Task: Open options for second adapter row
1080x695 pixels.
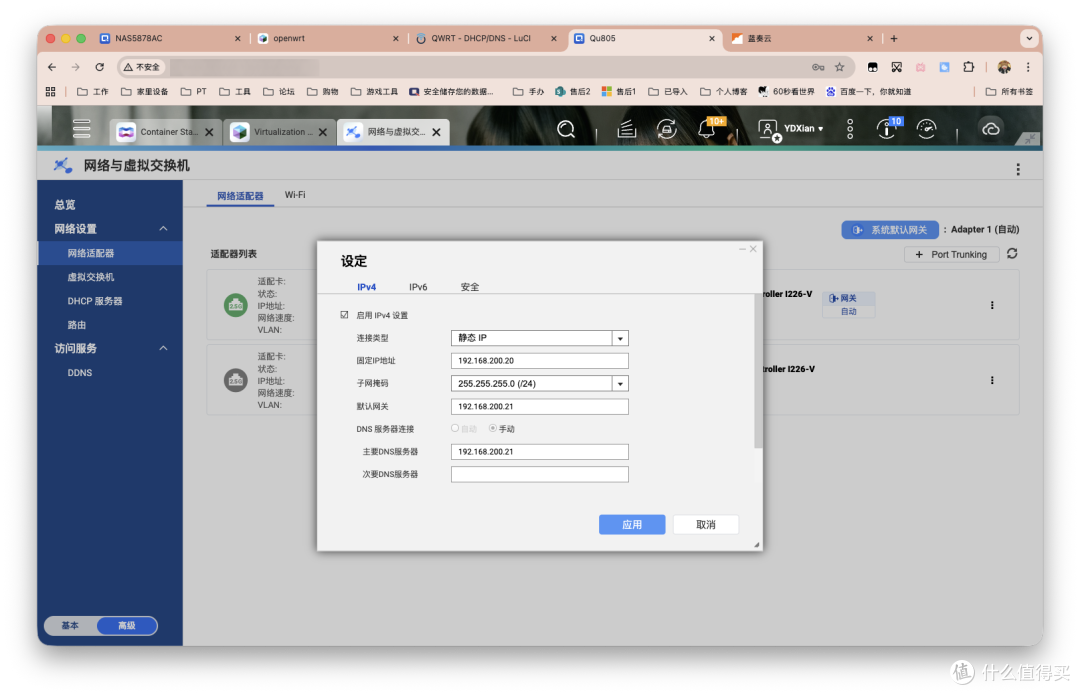Action: [x=992, y=380]
